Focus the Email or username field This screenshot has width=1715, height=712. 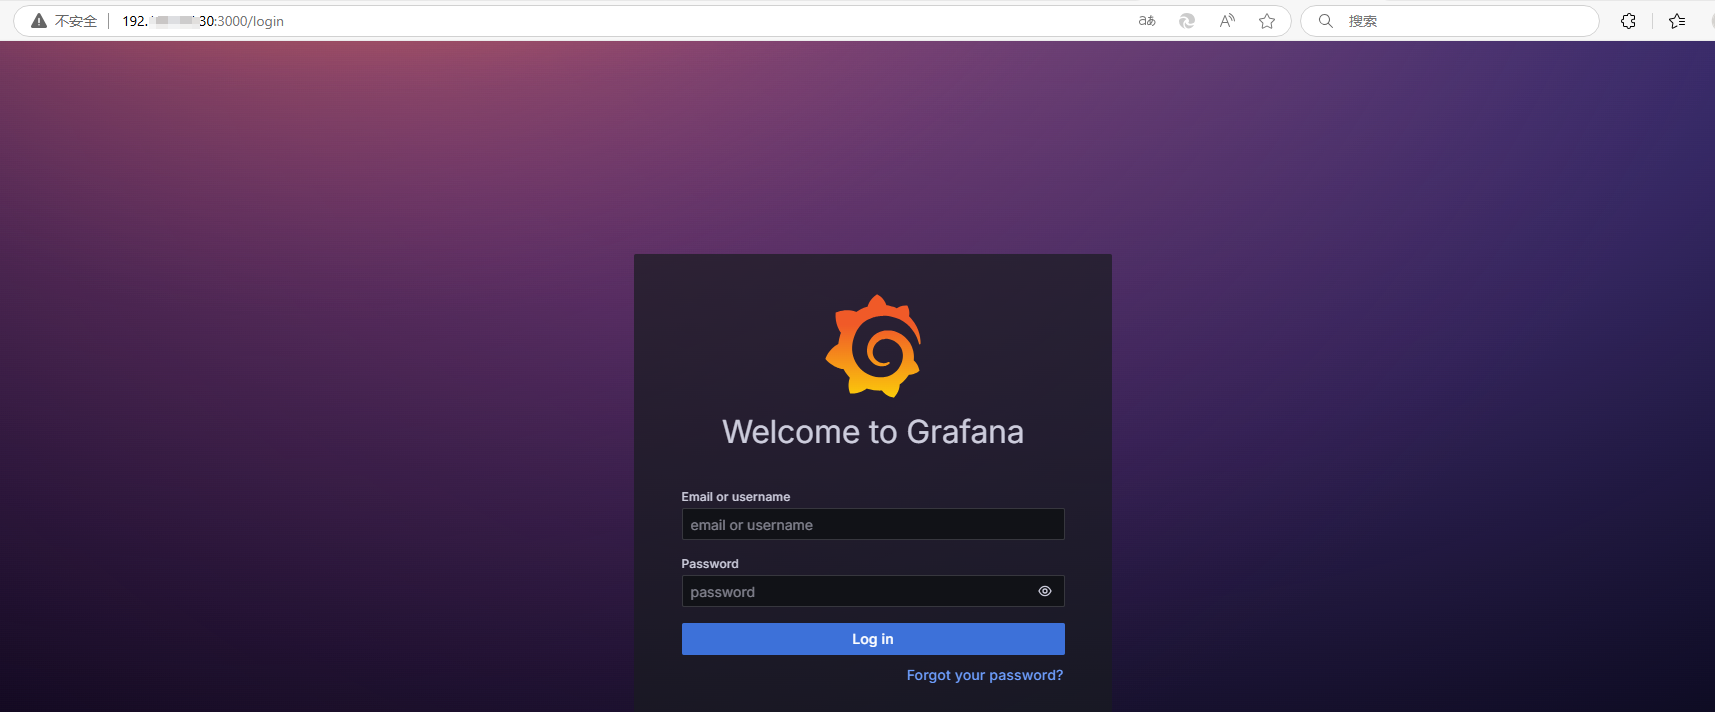tap(873, 524)
